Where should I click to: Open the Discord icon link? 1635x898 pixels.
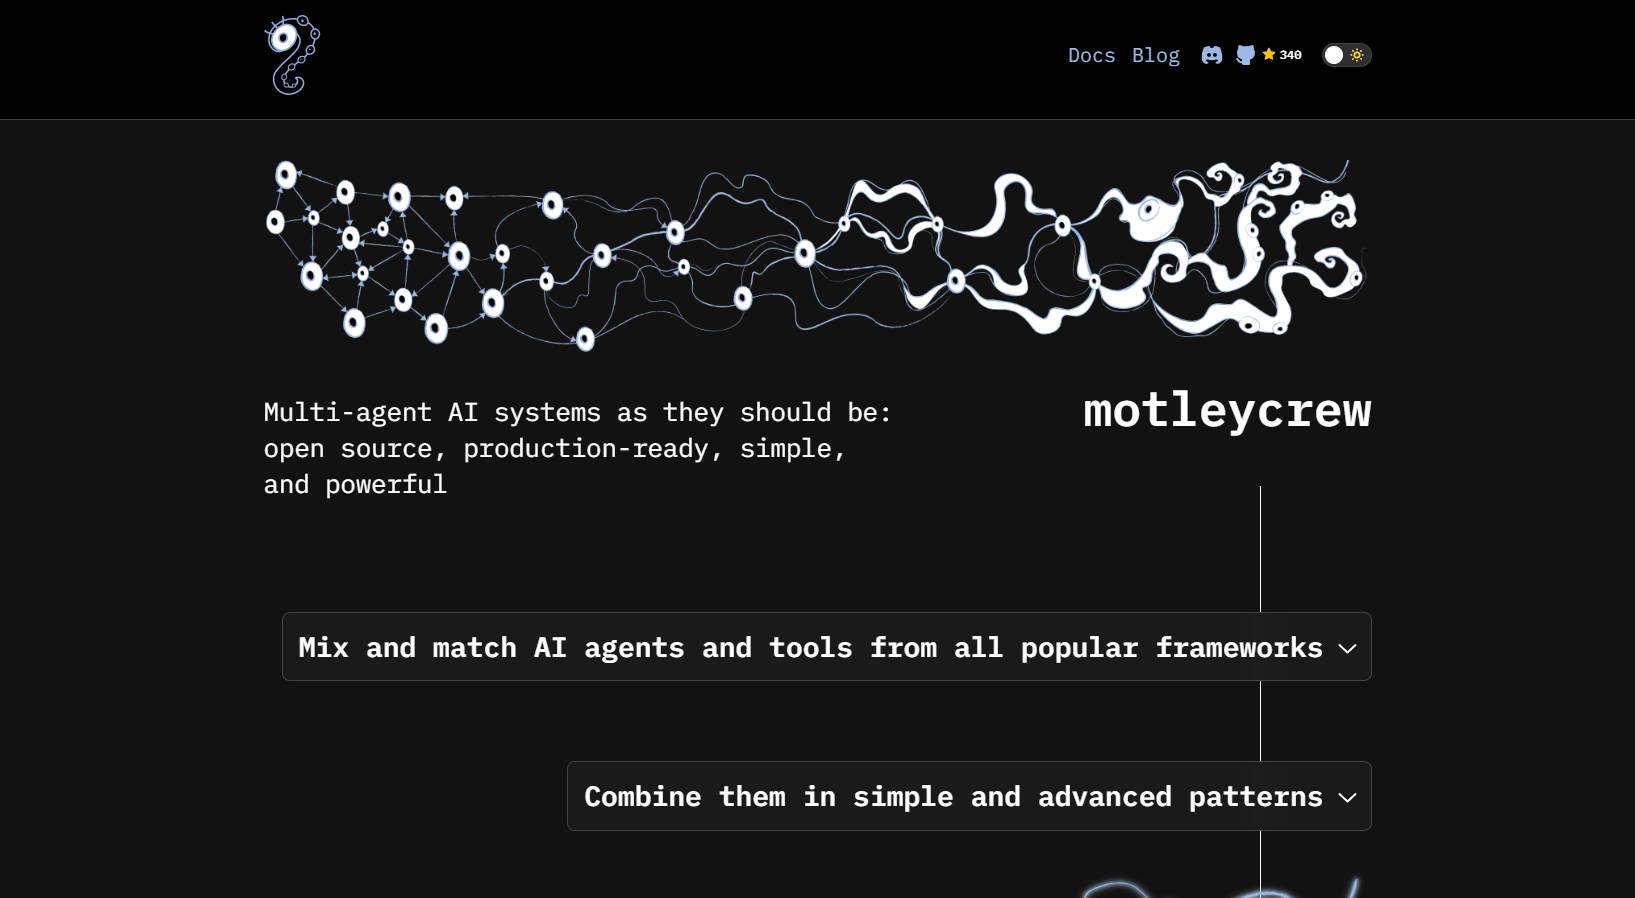(1212, 55)
